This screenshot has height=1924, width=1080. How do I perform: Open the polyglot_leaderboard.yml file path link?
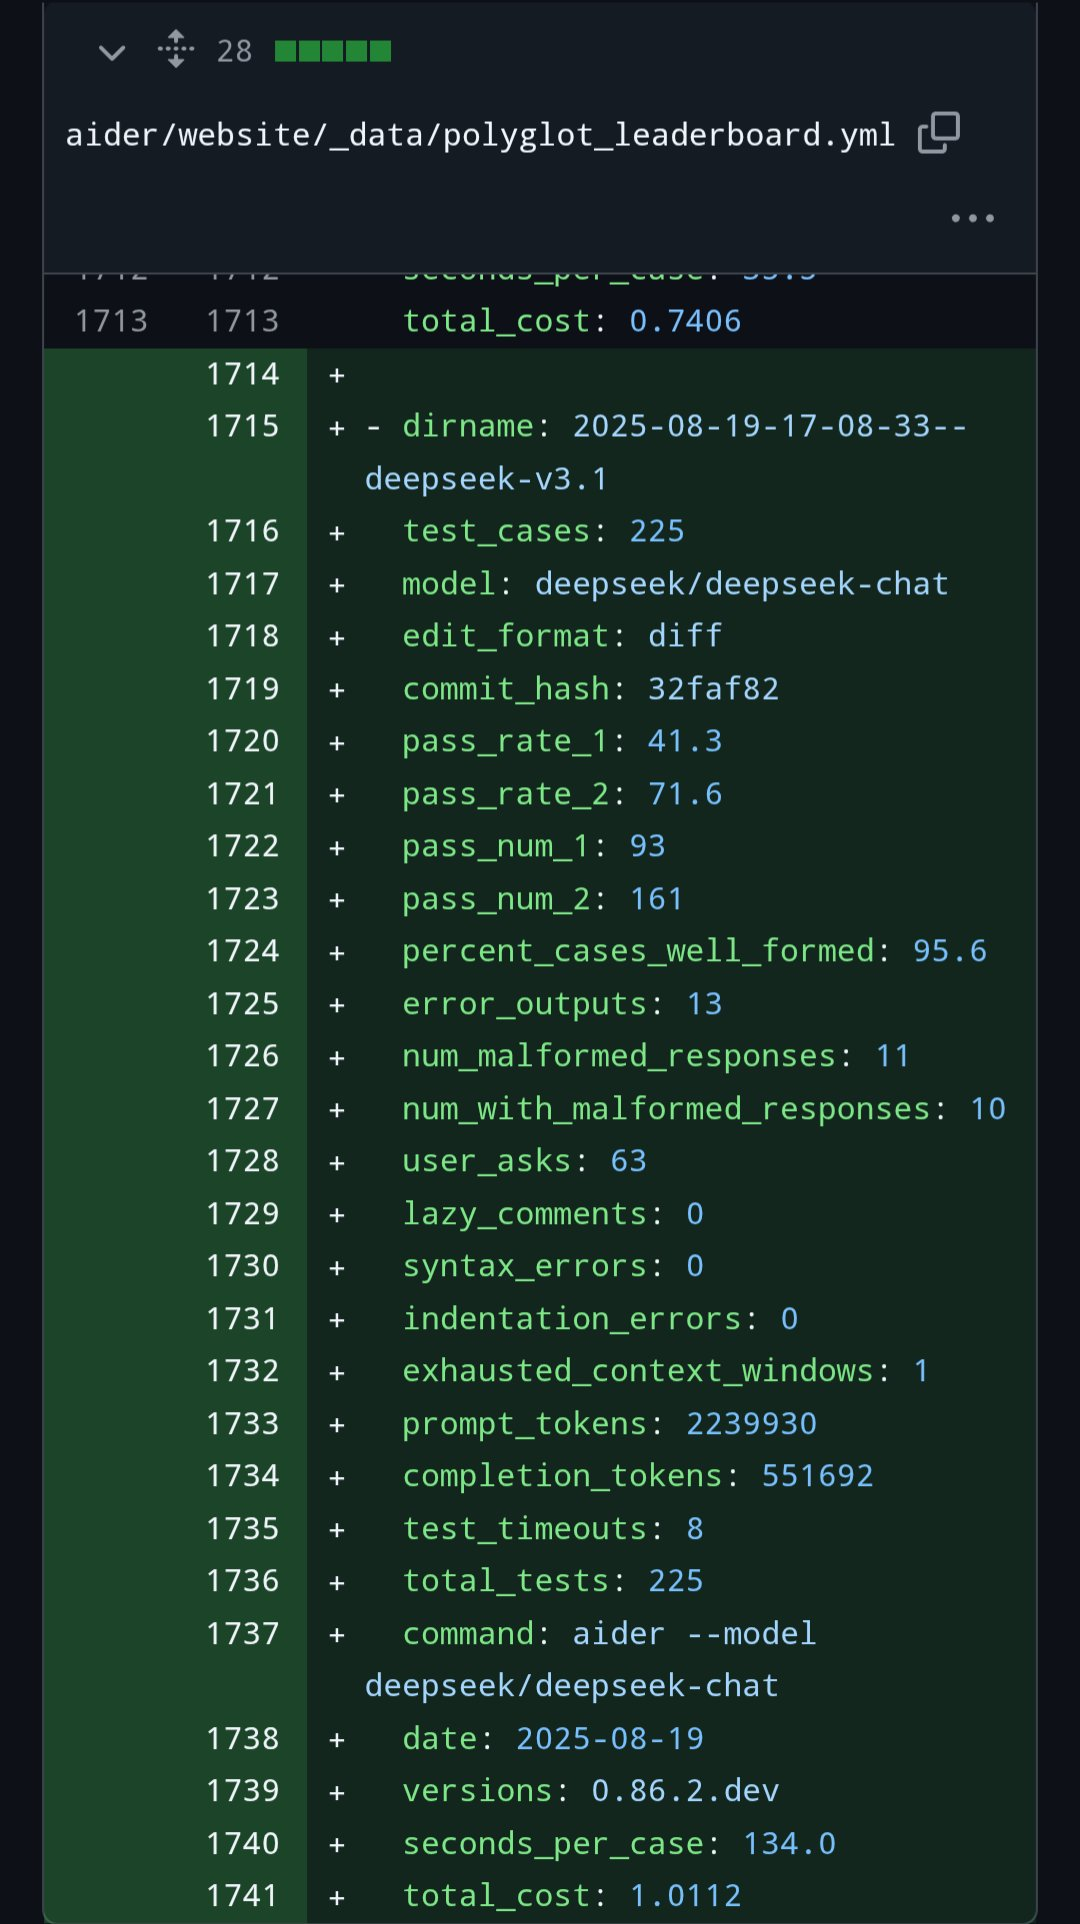point(480,135)
